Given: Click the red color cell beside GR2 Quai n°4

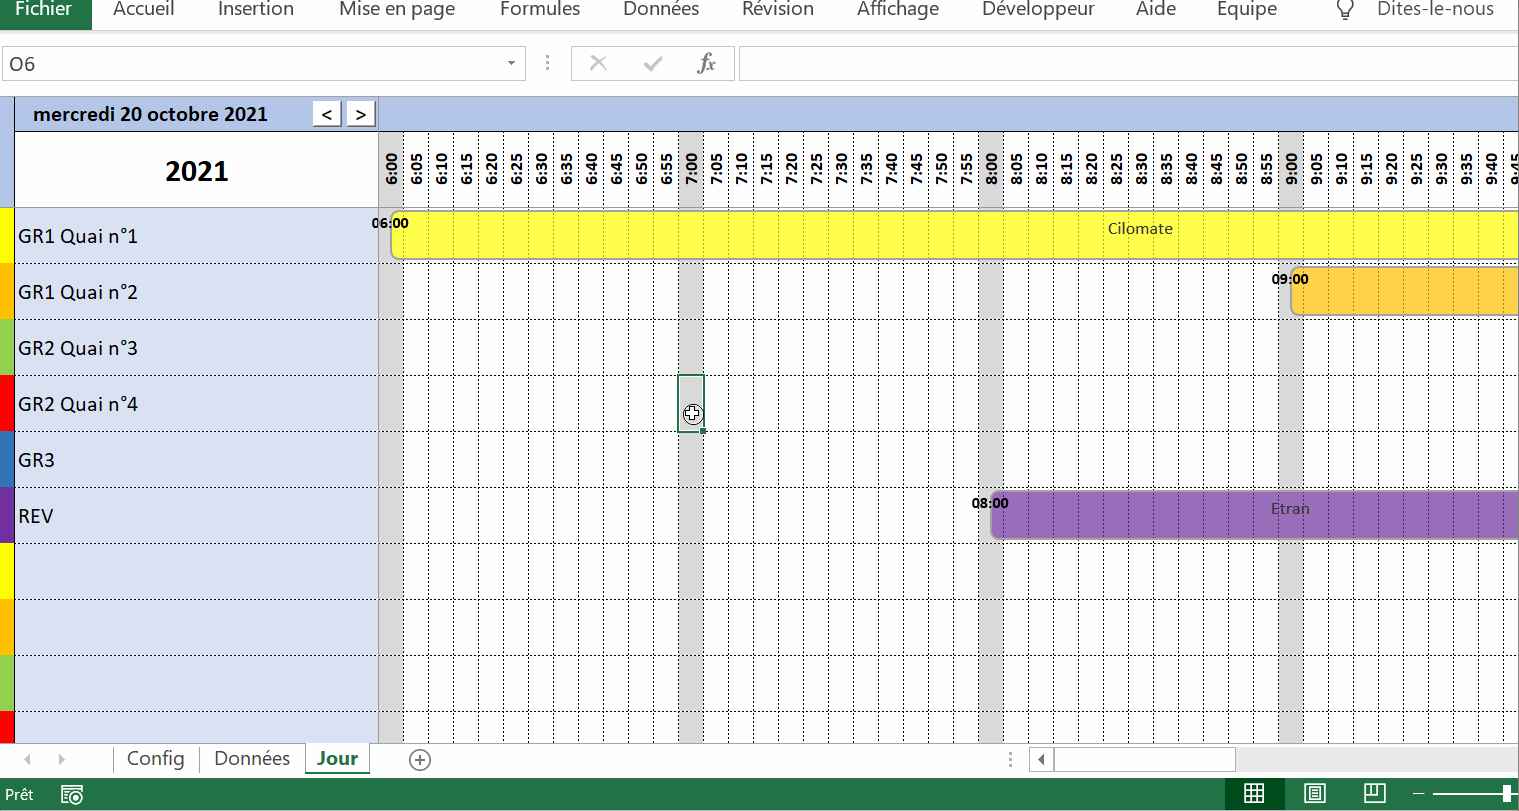Looking at the screenshot, I should tap(7, 404).
